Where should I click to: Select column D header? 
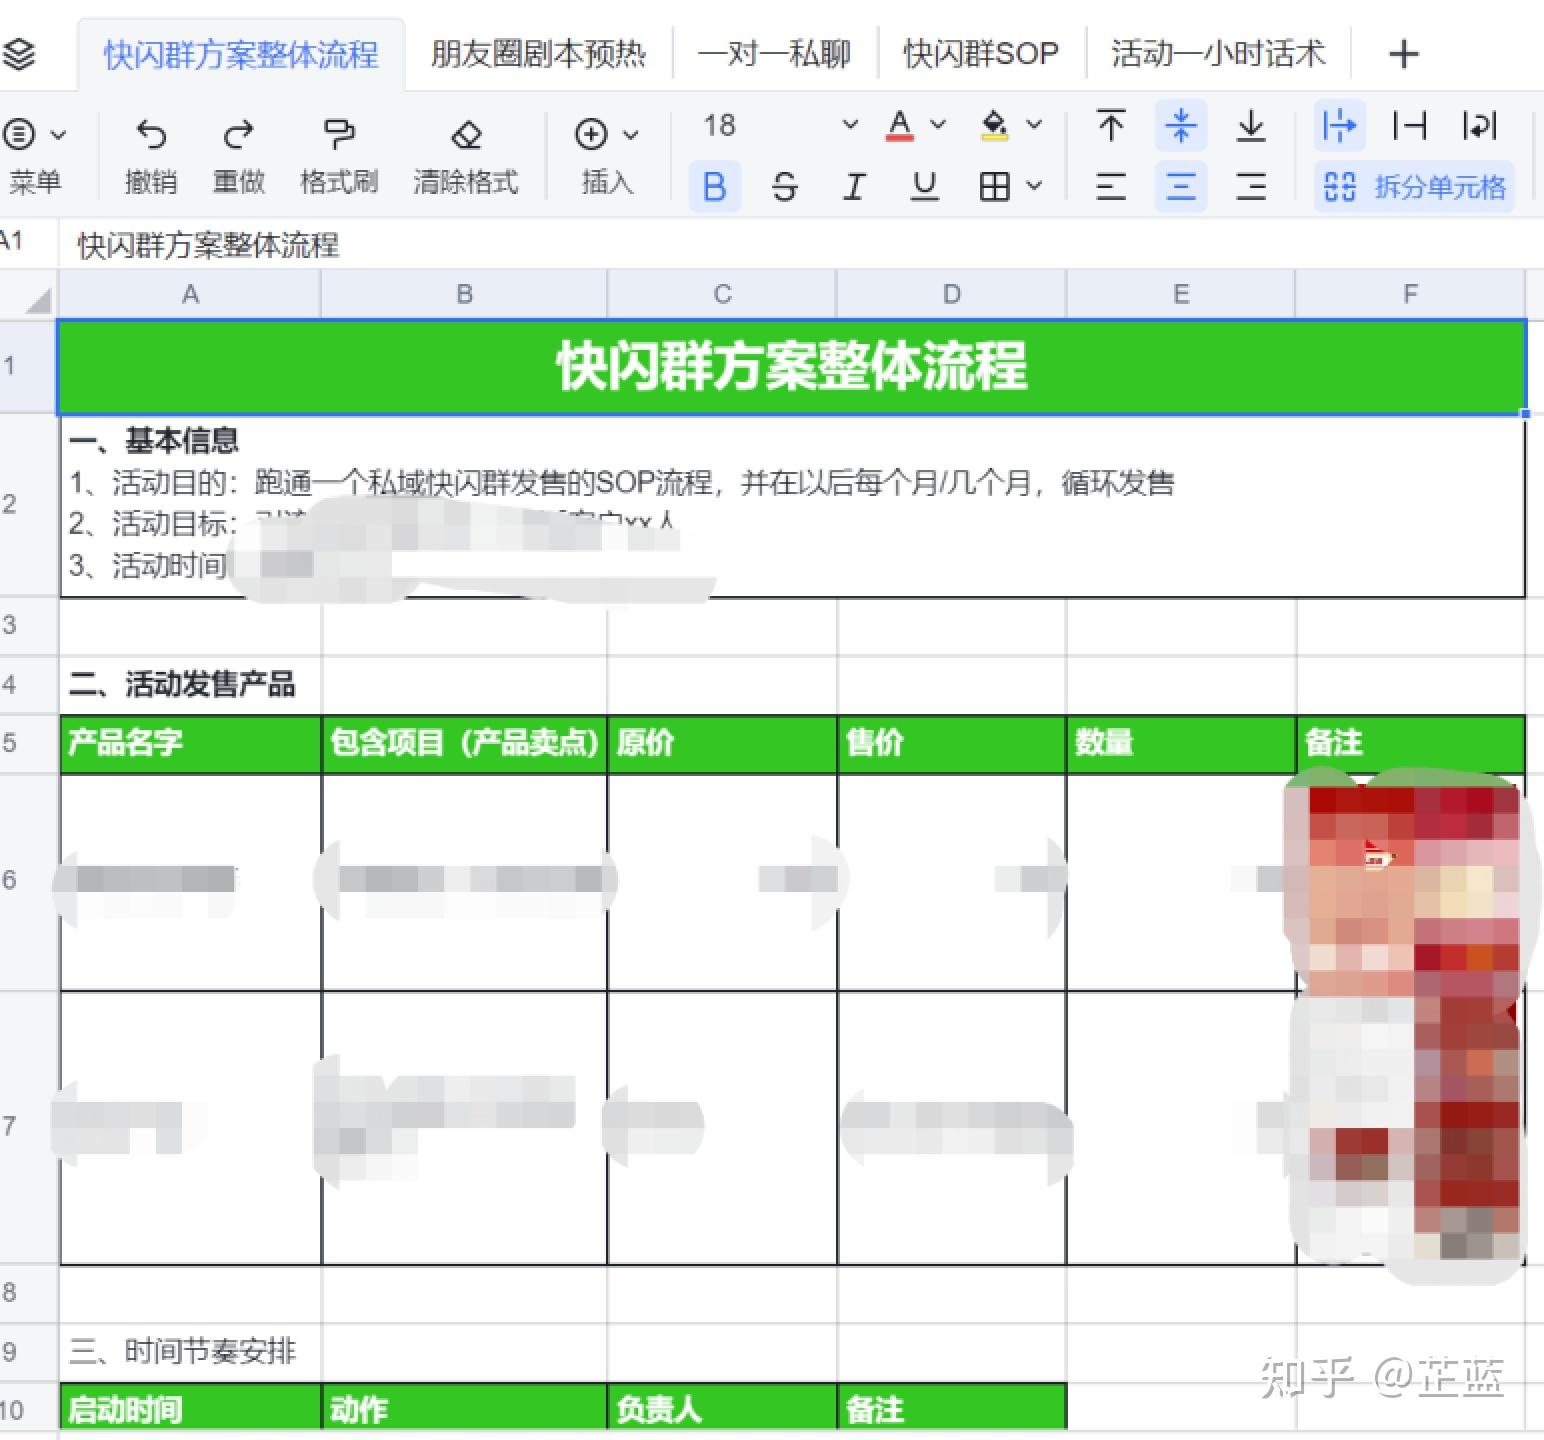pyautogui.click(x=952, y=294)
